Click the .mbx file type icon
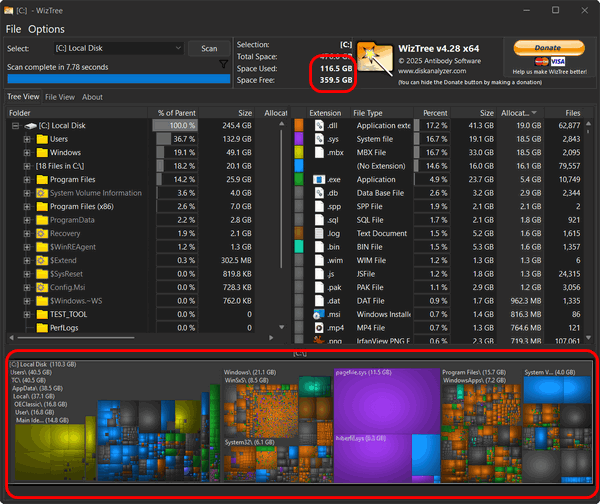The image size is (600, 504). (319, 152)
